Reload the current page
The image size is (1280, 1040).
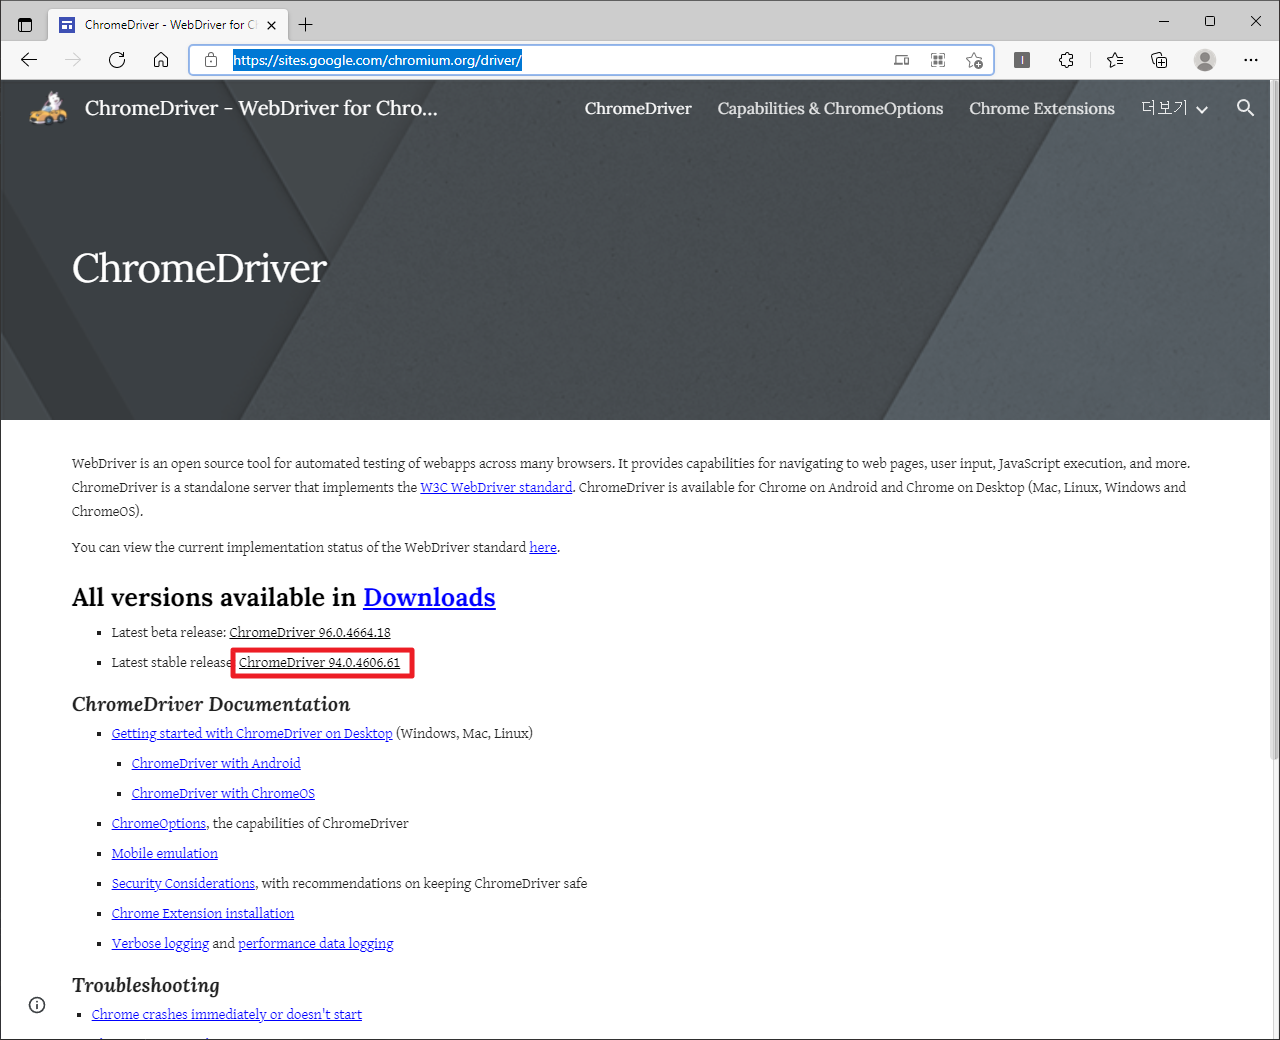click(x=117, y=60)
